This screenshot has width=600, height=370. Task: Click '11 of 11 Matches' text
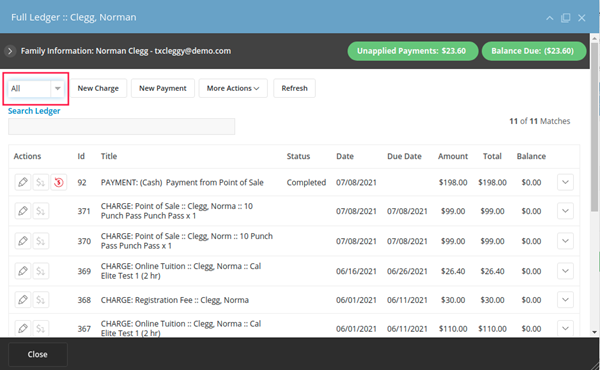pos(540,121)
